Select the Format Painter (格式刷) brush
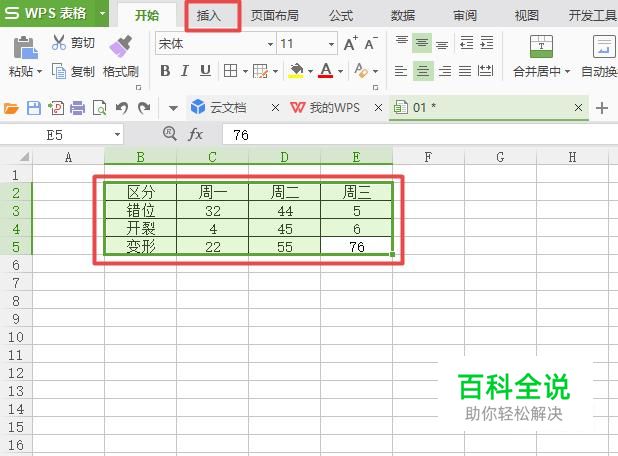618x456 pixels. [121, 46]
